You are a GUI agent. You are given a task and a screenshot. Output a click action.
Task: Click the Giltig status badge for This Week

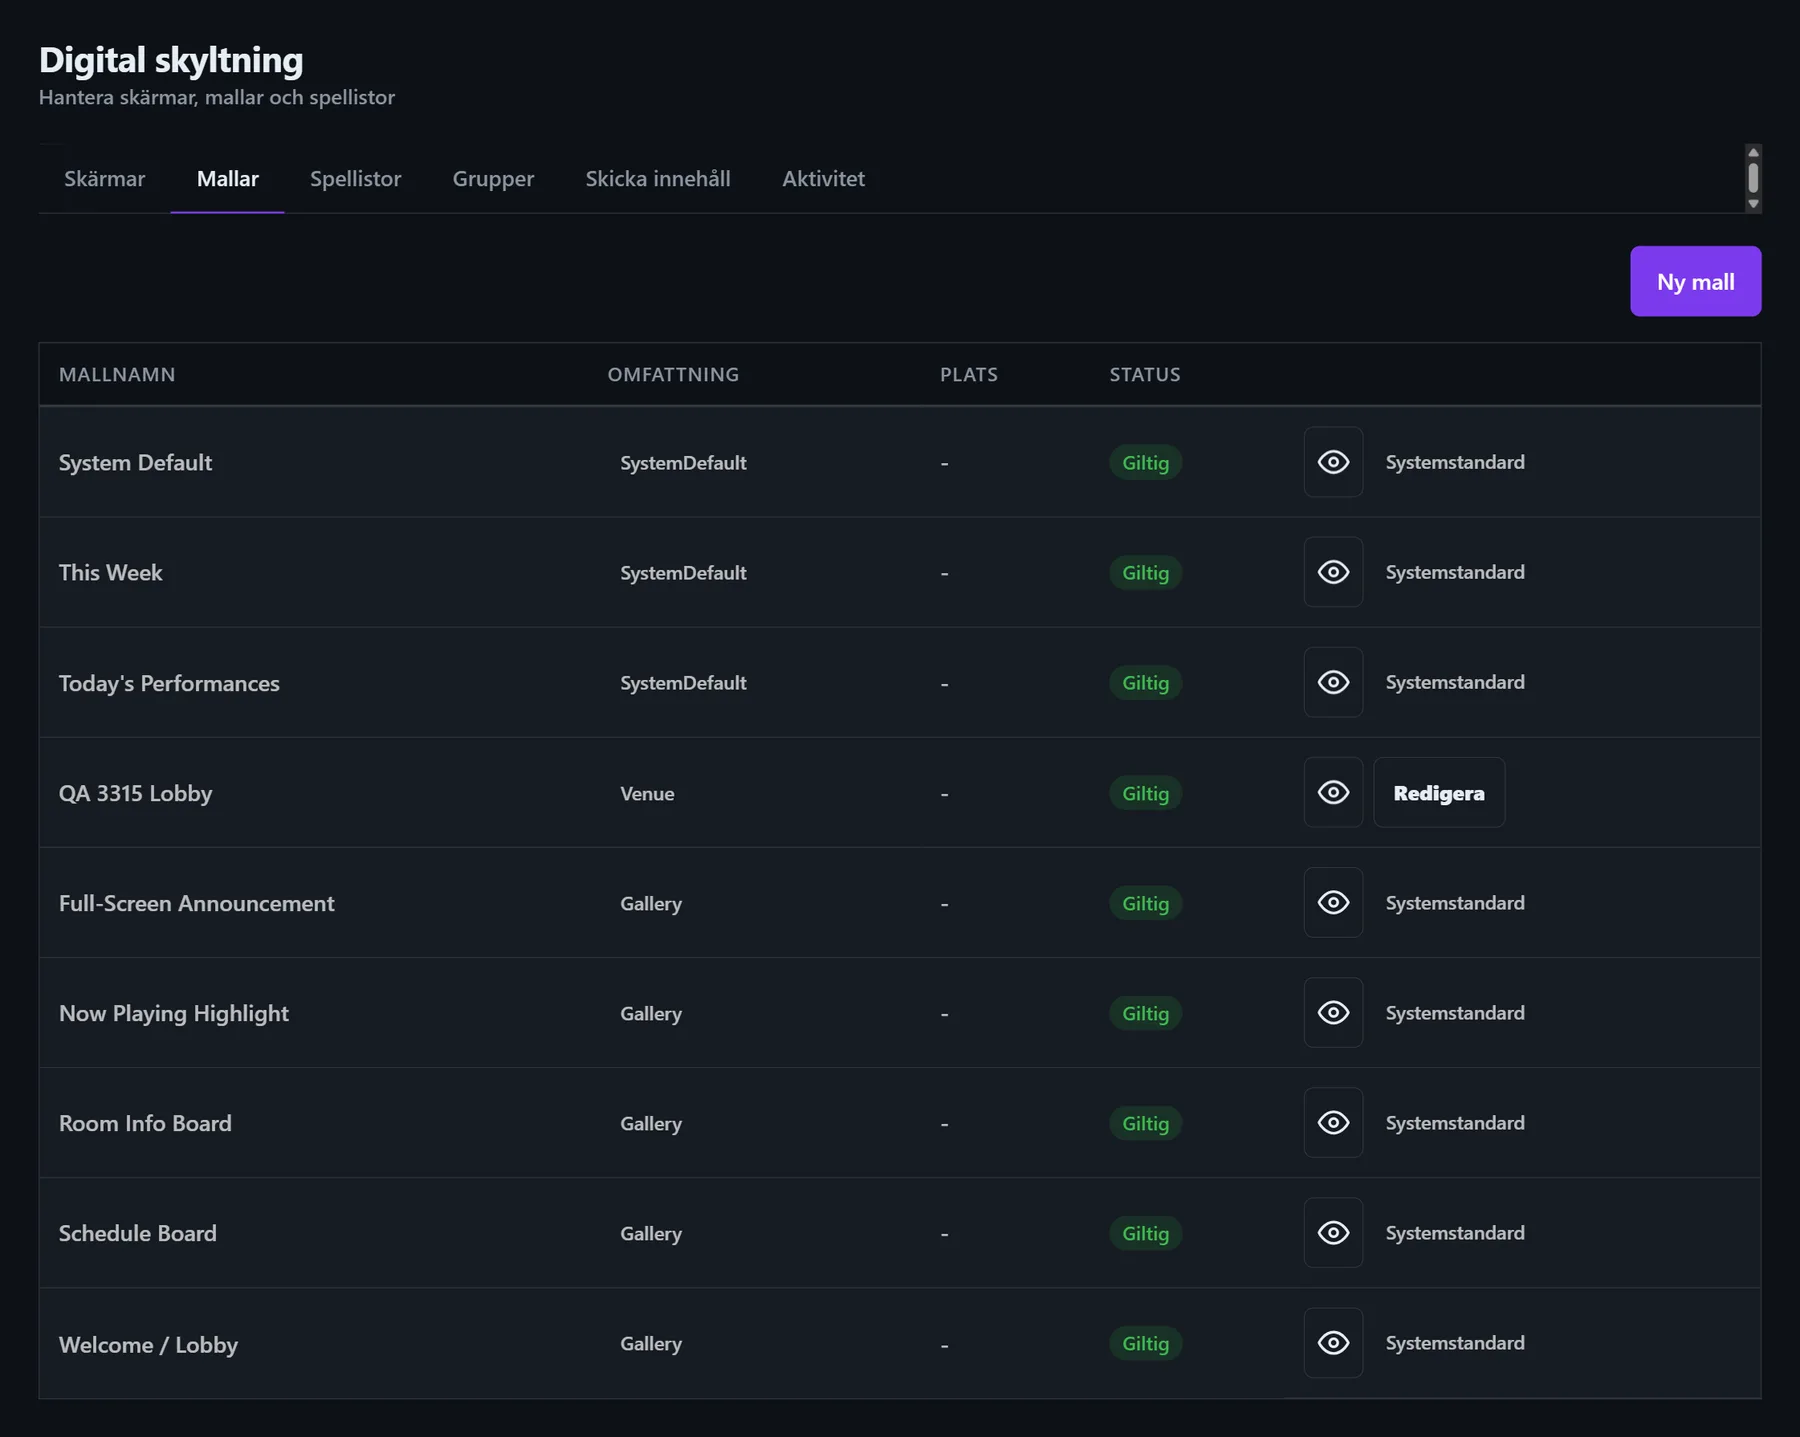coord(1145,572)
